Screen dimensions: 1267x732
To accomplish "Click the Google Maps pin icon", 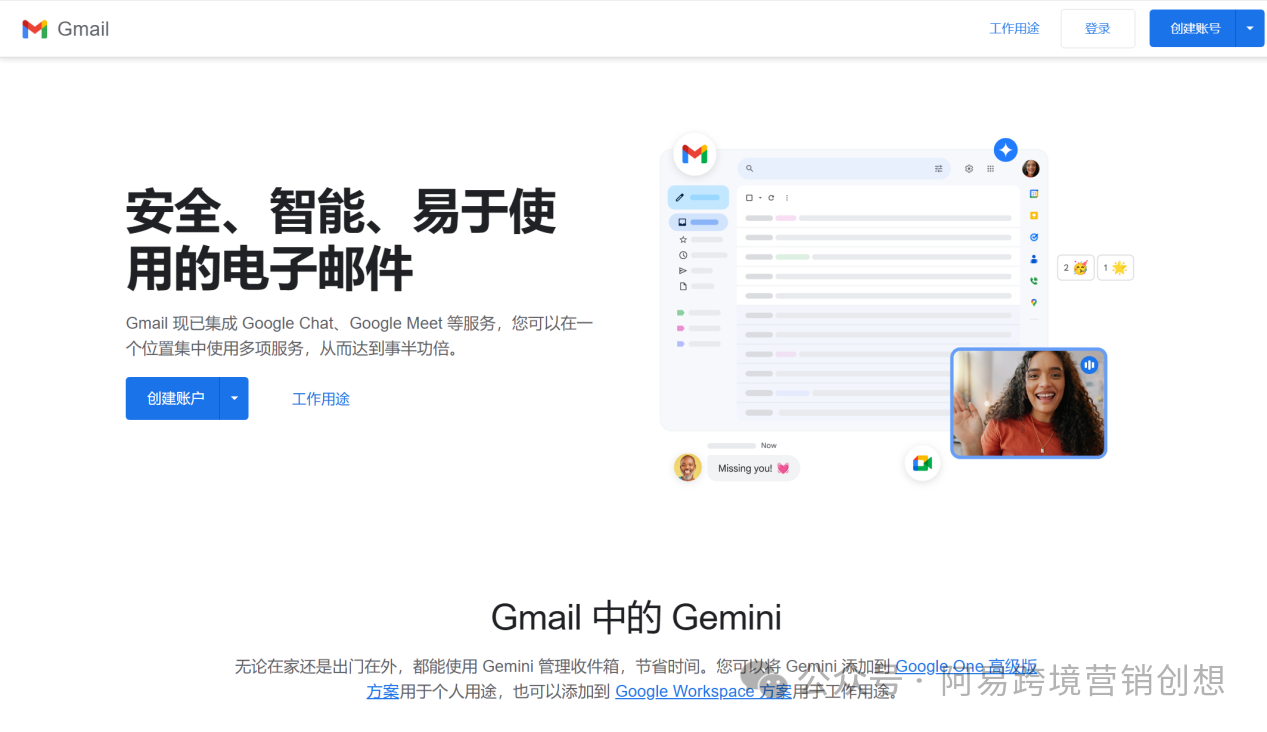I will pyautogui.click(x=1034, y=303).
